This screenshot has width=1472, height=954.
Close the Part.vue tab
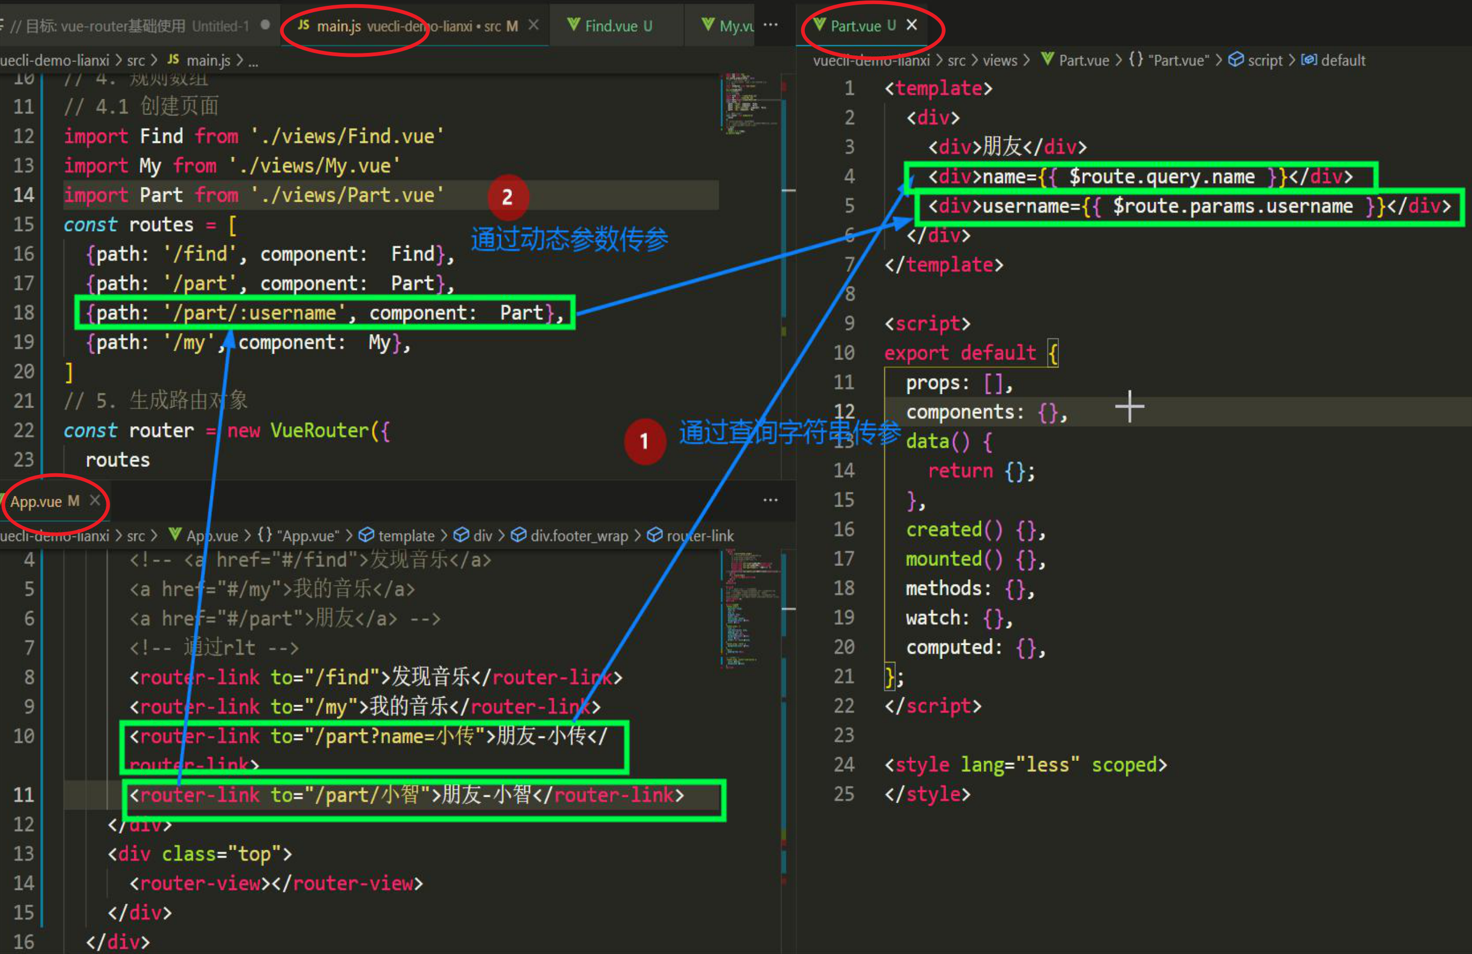click(911, 25)
